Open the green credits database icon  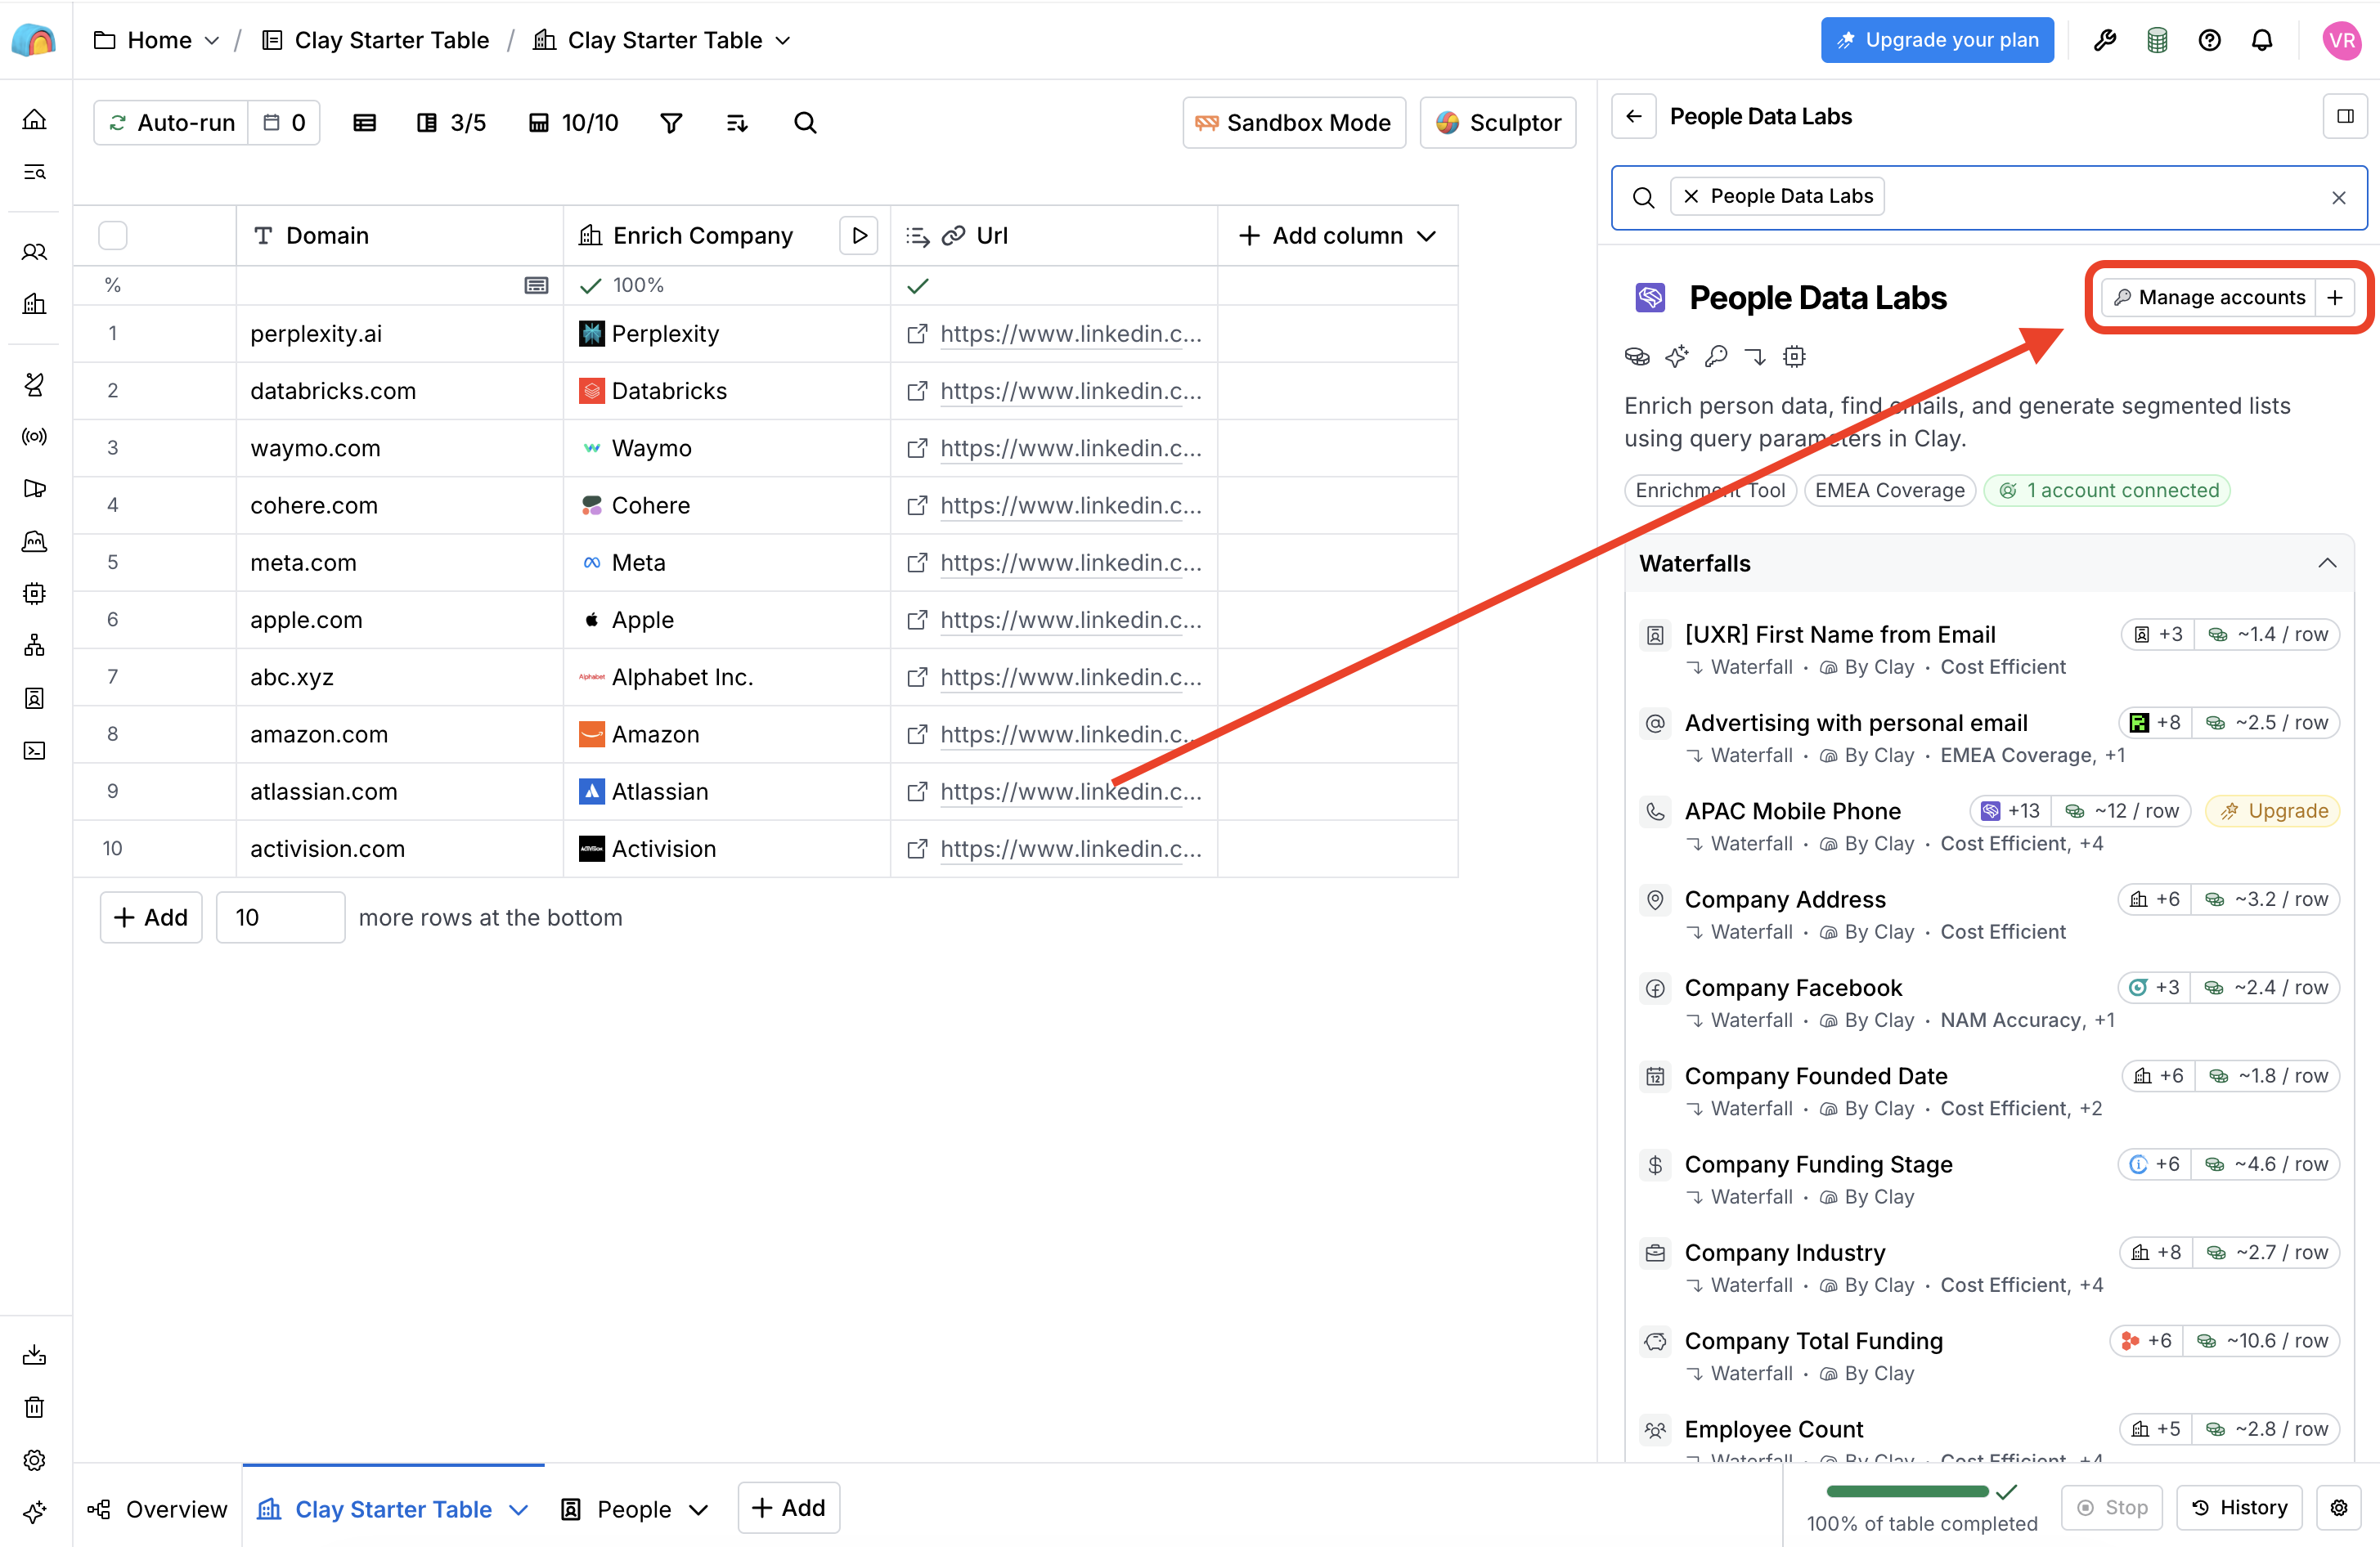click(x=2157, y=40)
